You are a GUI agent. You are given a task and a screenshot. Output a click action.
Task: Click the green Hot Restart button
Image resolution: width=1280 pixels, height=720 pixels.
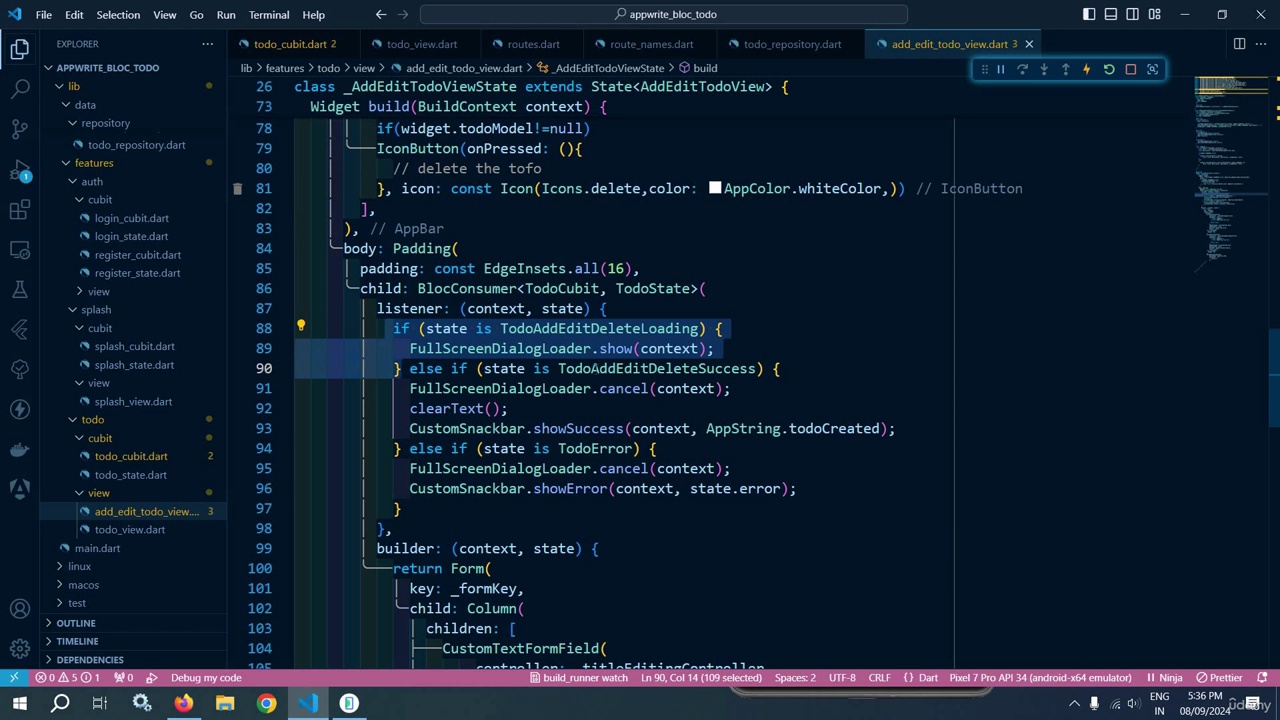tap(1109, 69)
